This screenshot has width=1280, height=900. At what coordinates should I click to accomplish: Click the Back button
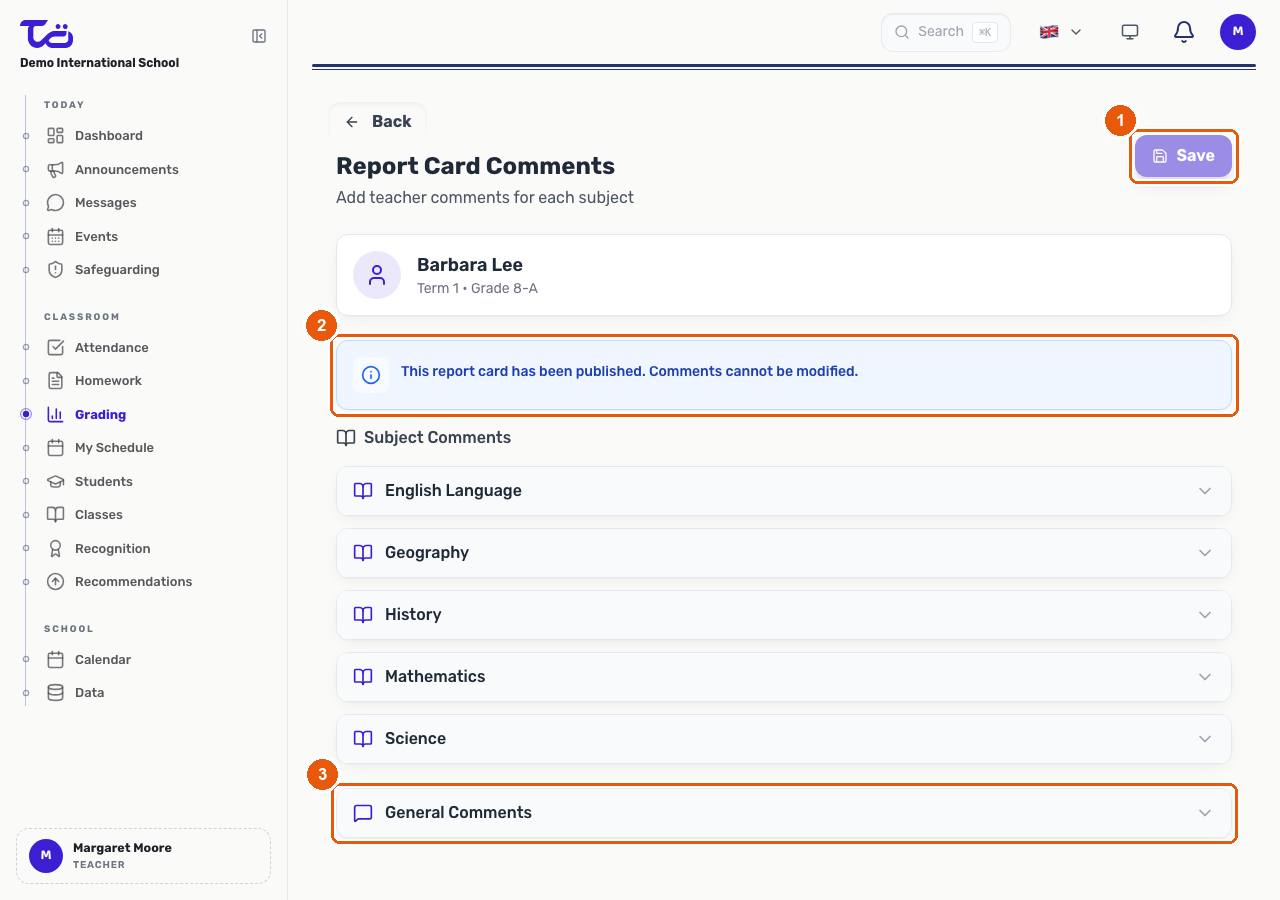[378, 121]
